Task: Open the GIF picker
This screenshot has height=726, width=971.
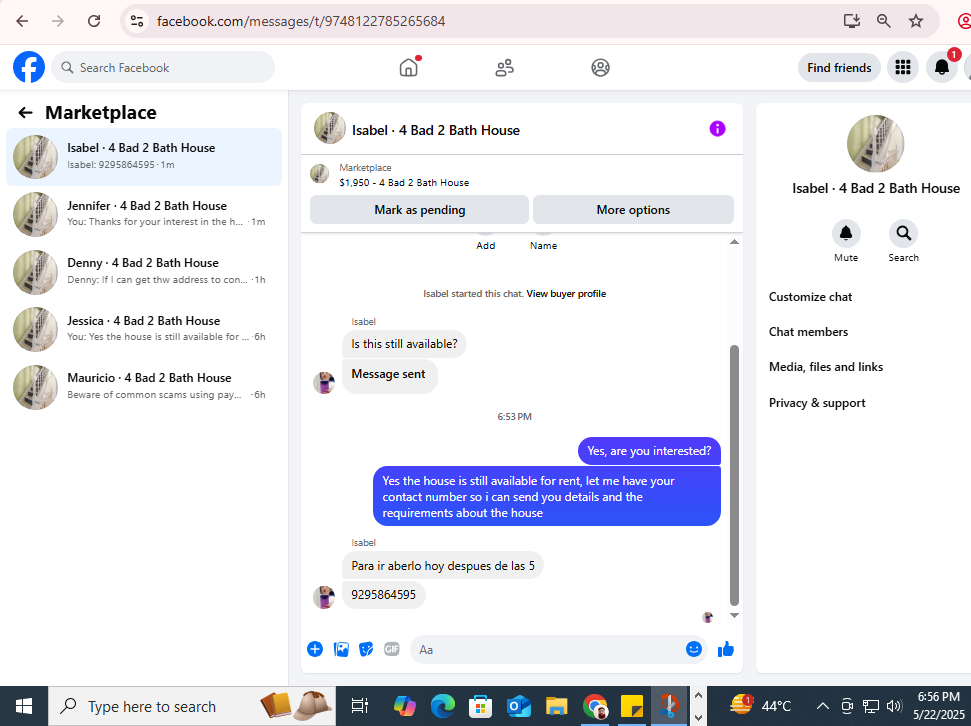Action: 391,649
